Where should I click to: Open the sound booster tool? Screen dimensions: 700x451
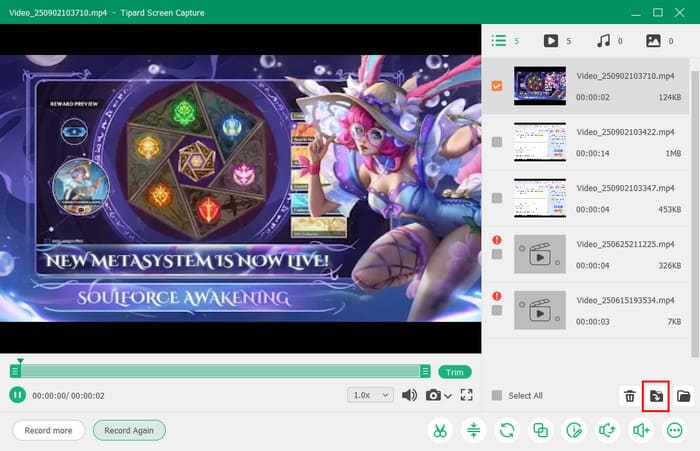pos(640,430)
